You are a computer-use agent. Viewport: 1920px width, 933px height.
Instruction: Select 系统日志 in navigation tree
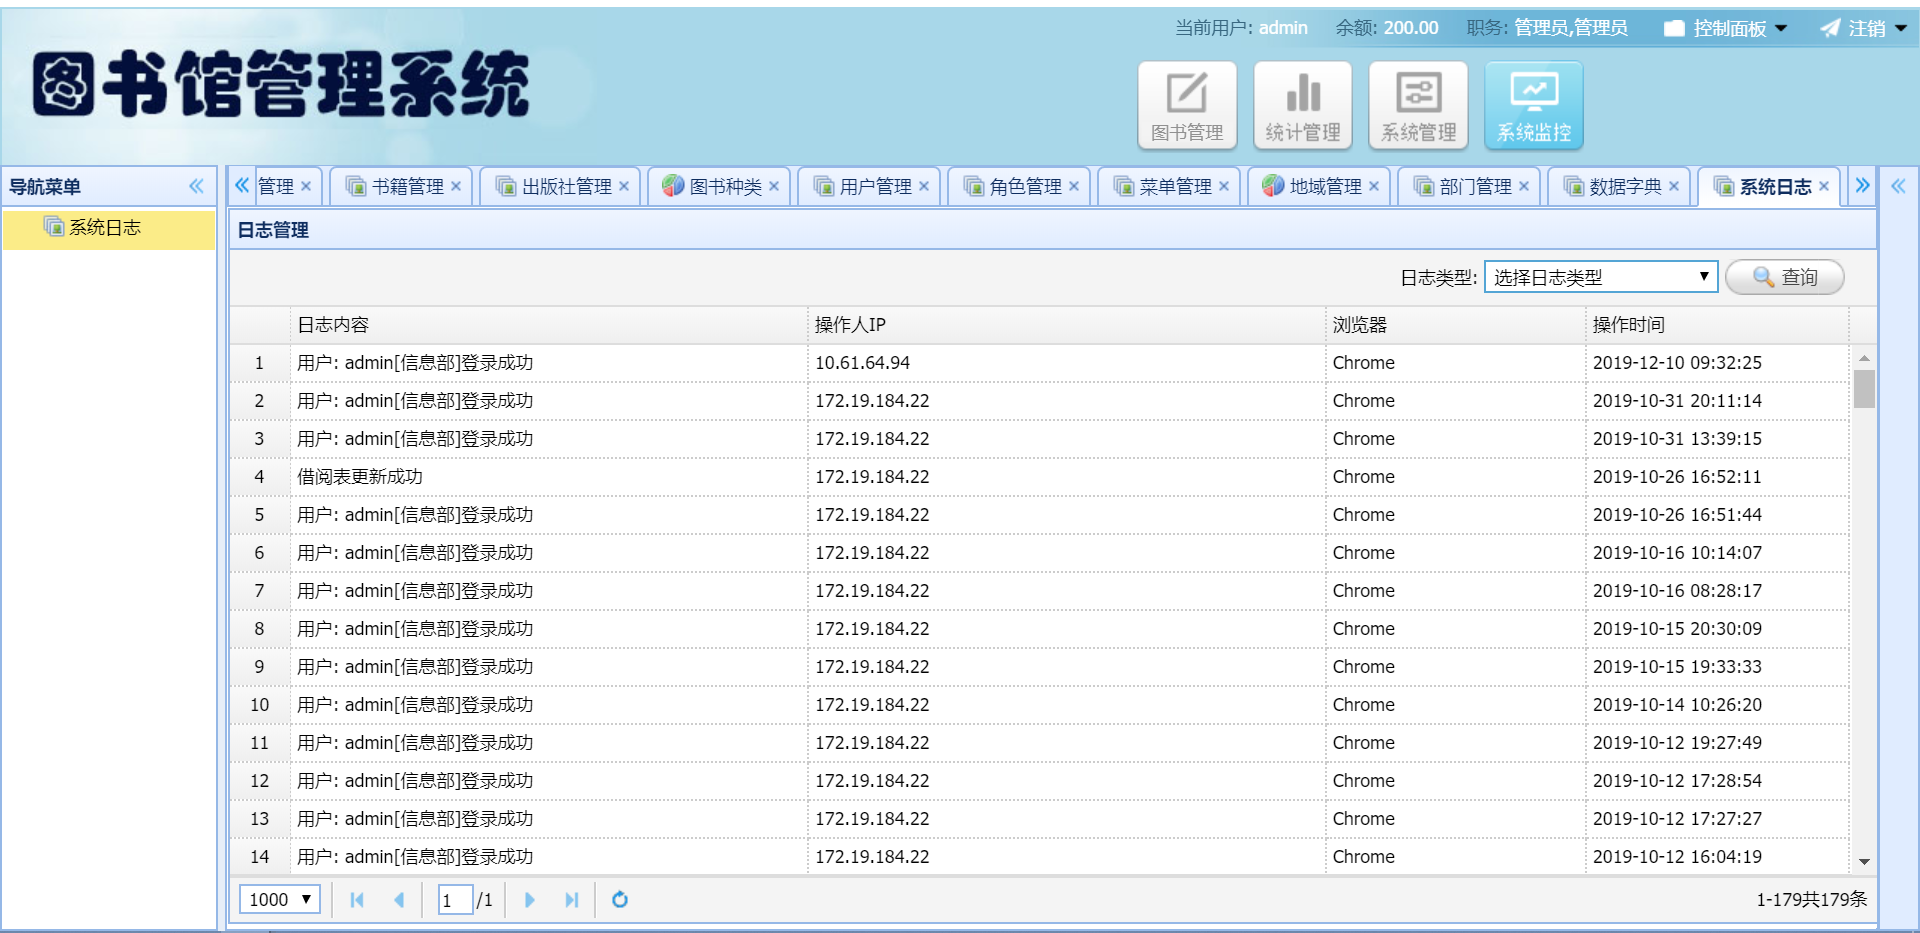pos(108,228)
